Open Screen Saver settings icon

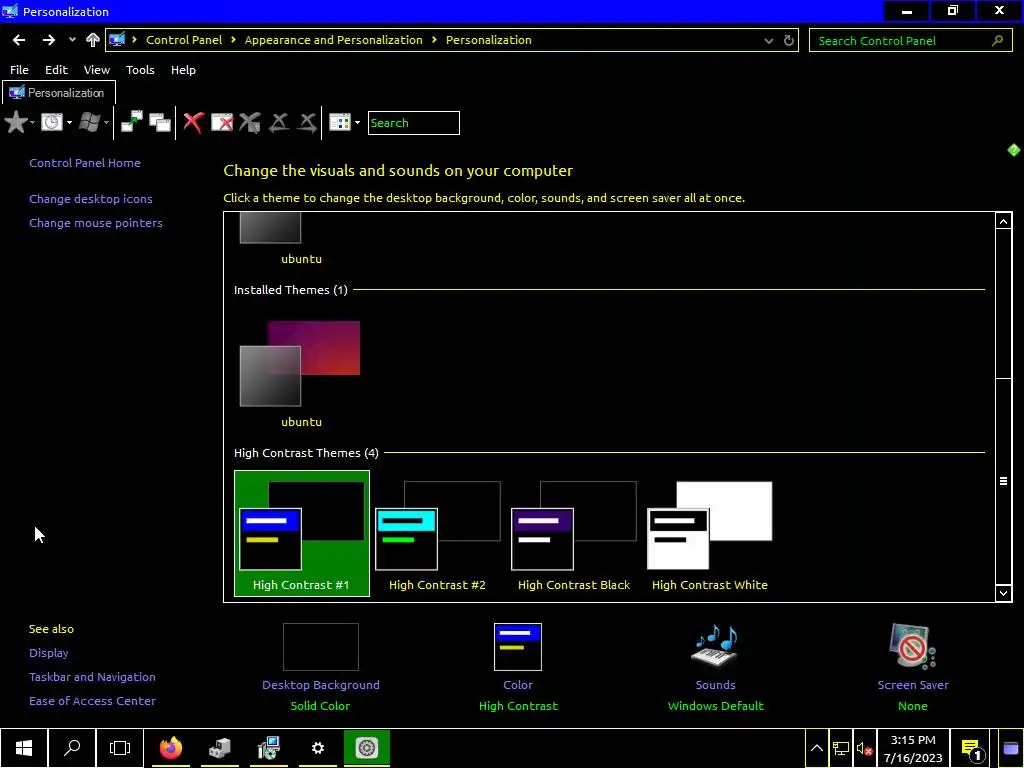[913, 647]
